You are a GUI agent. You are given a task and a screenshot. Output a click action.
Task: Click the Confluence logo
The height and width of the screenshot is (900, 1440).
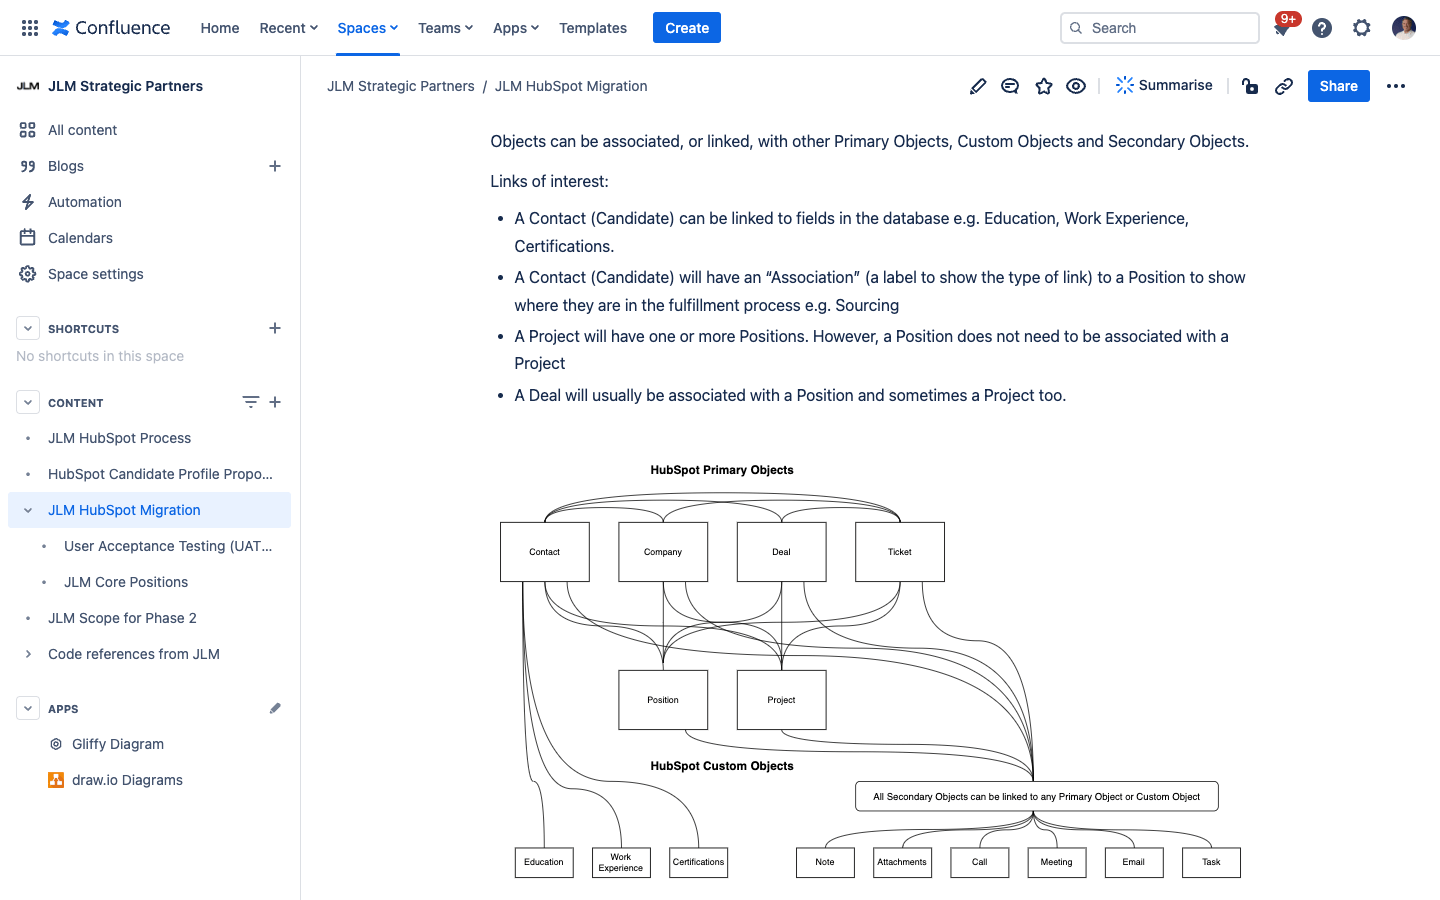click(111, 28)
